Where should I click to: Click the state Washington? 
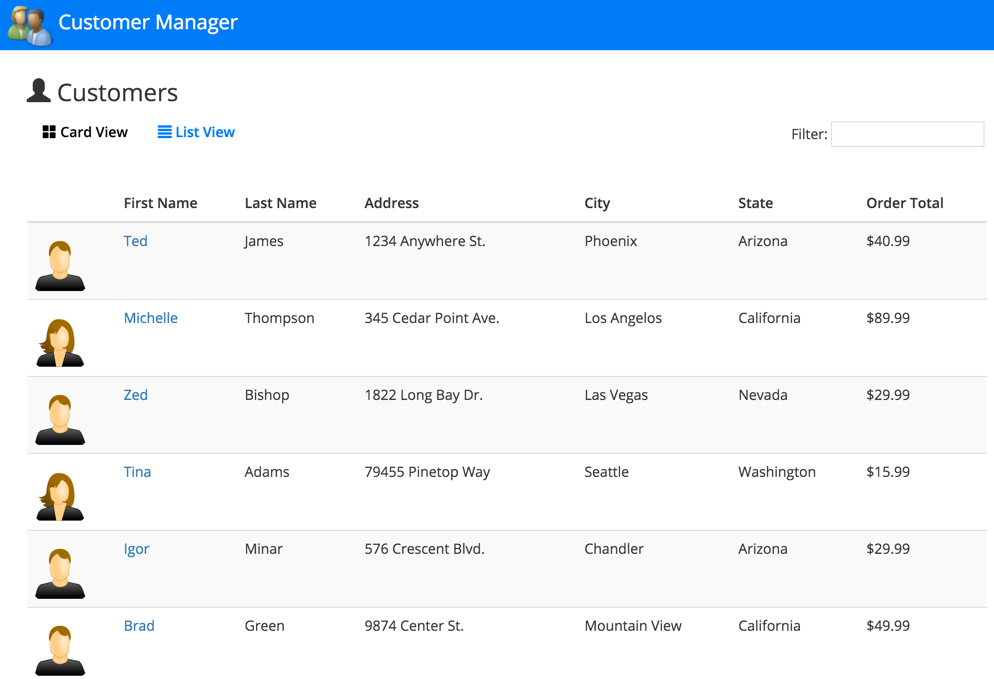(x=777, y=472)
